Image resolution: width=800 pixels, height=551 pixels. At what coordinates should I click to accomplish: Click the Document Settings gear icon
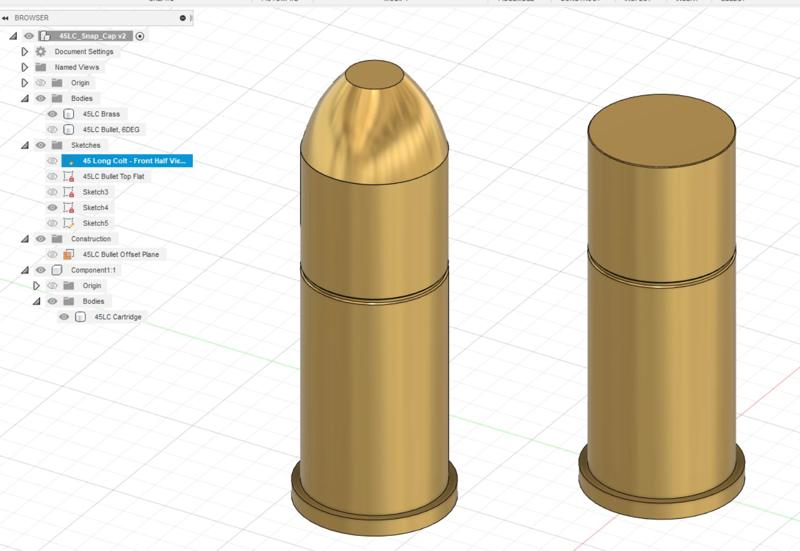(41, 52)
